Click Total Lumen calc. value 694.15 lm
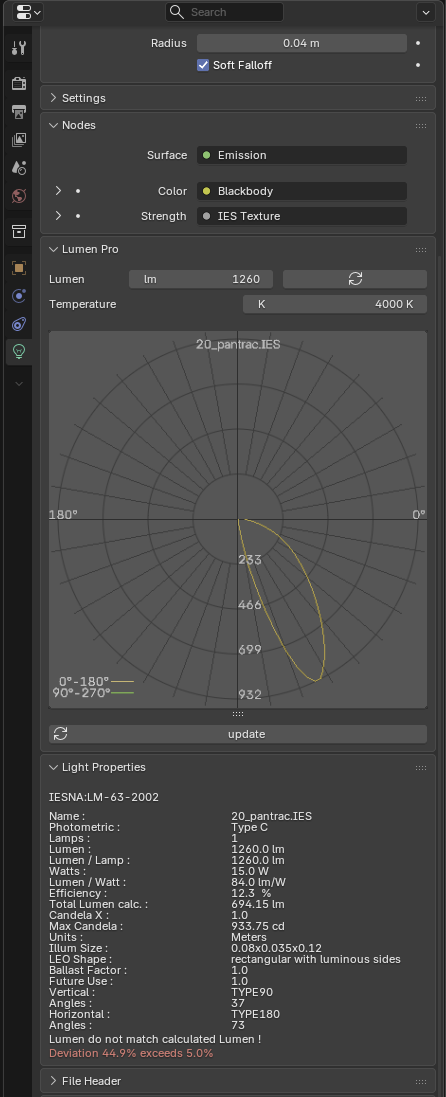446x1097 pixels. tap(258, 905)
